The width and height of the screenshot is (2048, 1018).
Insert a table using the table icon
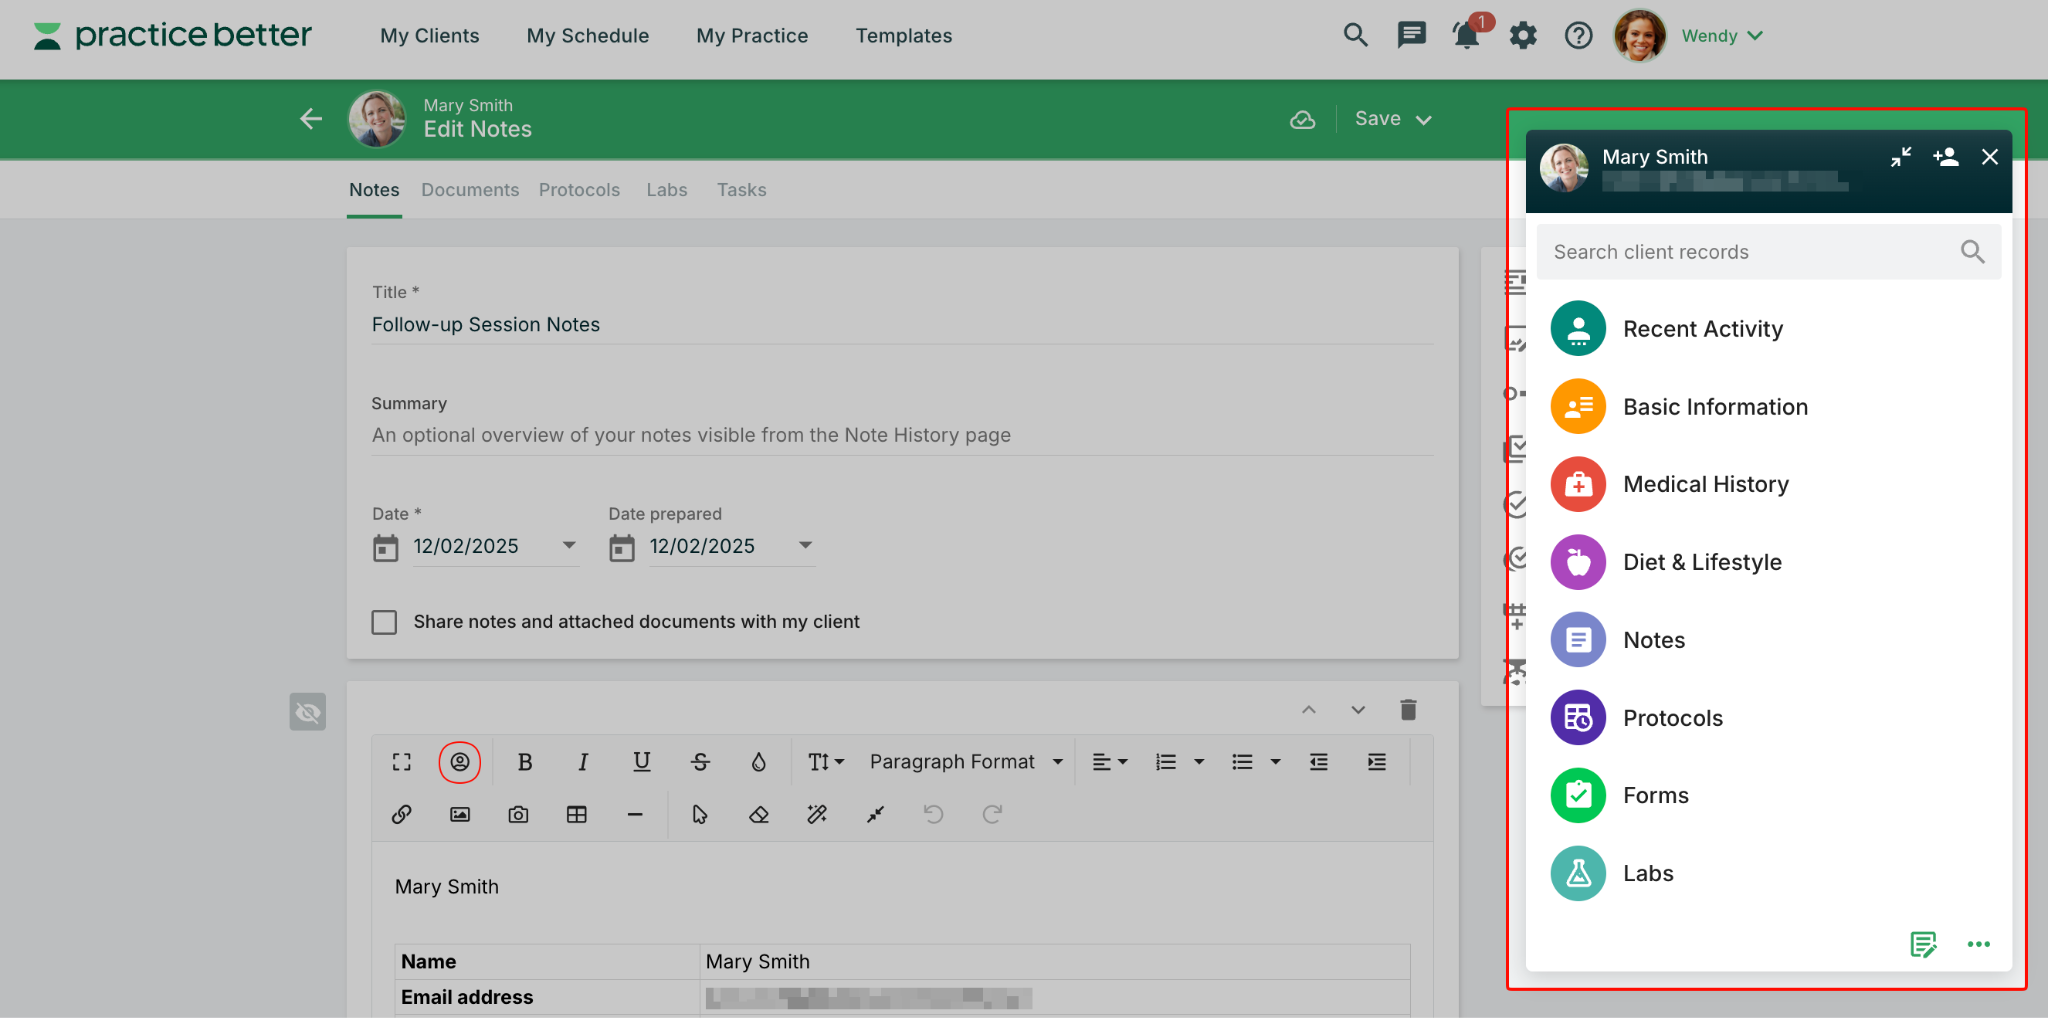click(577, 815)
